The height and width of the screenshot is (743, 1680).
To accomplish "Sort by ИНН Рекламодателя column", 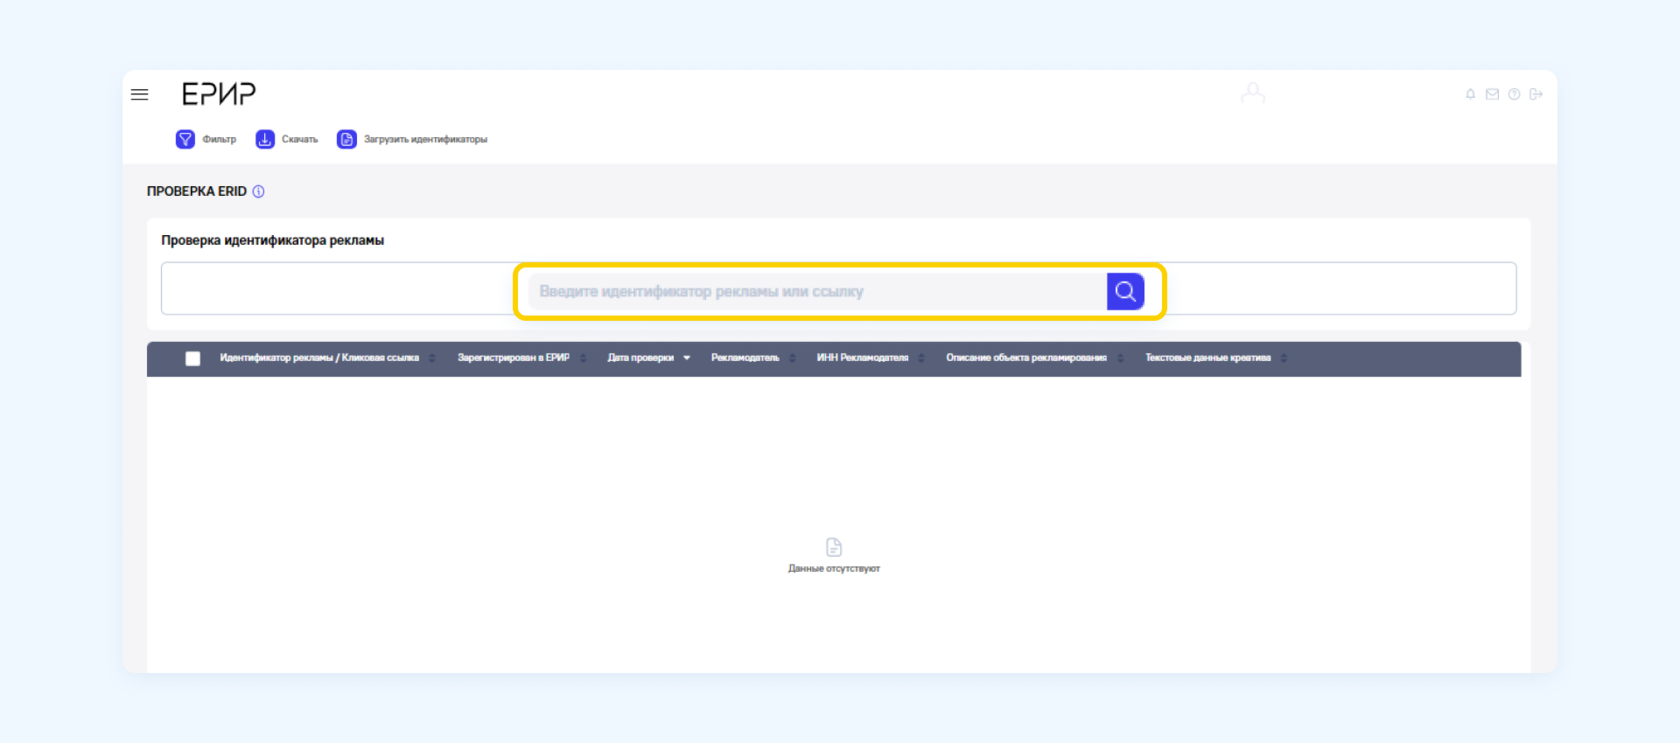I will coord(870,358).
